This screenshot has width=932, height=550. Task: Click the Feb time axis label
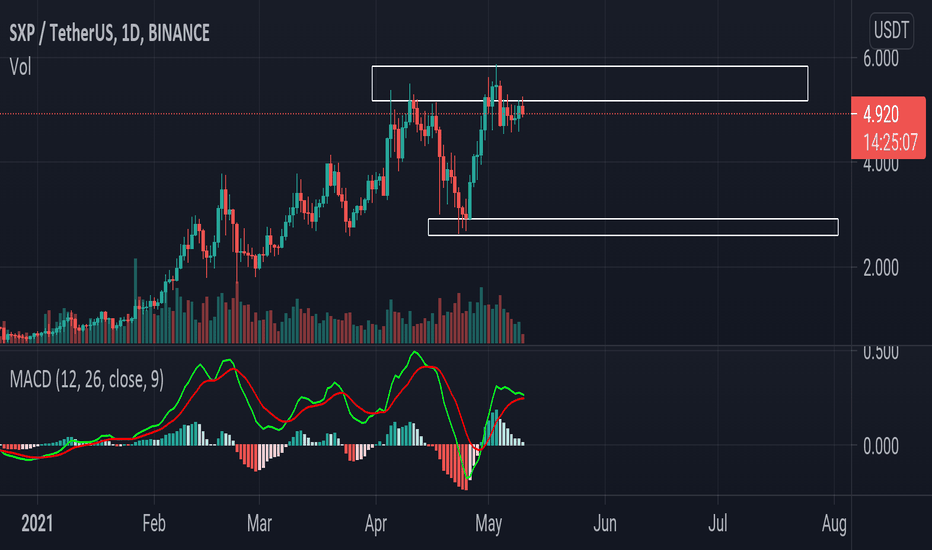point(153,524)
